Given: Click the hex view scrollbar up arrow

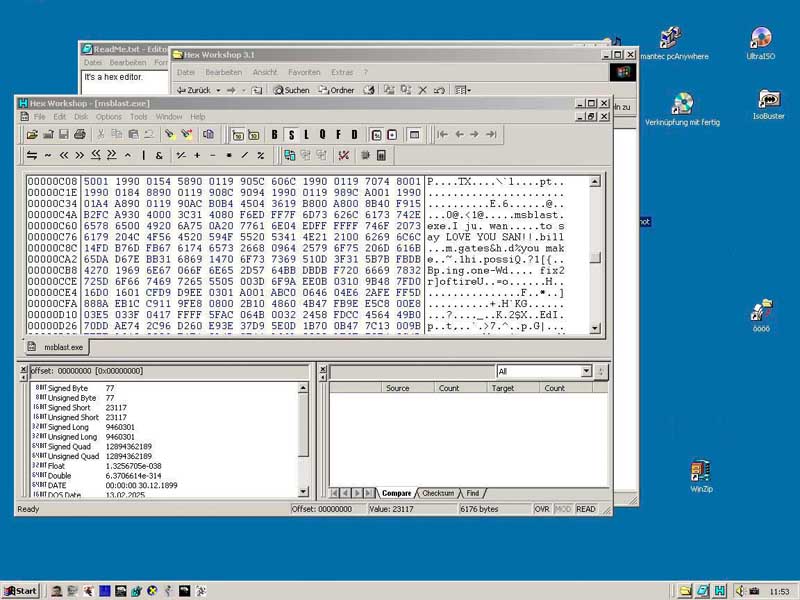Looking at the screenshot, I should 595,182.
